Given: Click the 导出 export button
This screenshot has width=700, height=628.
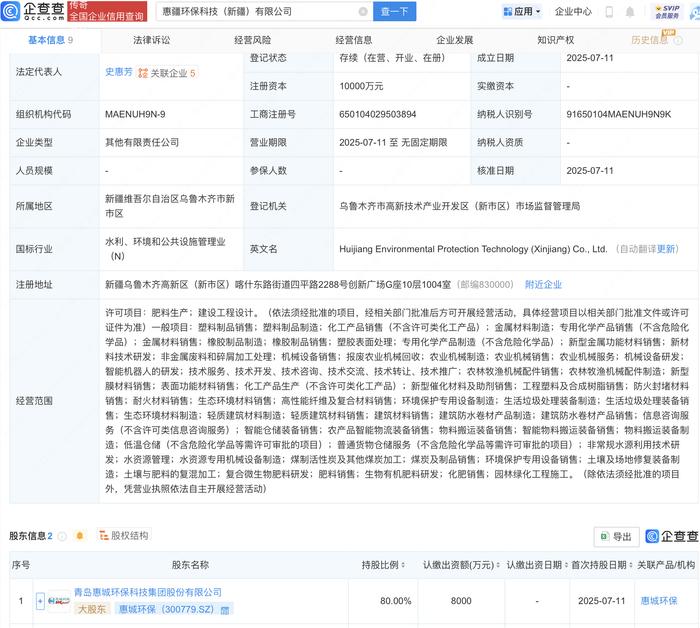Looking at the screenshot, I should tap(617, 537).
